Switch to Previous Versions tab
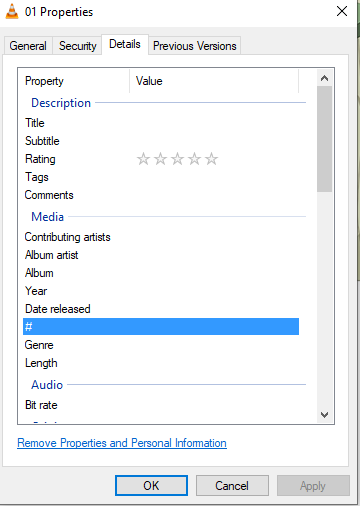Screen dimensions: 360x506 pos(195,46)
